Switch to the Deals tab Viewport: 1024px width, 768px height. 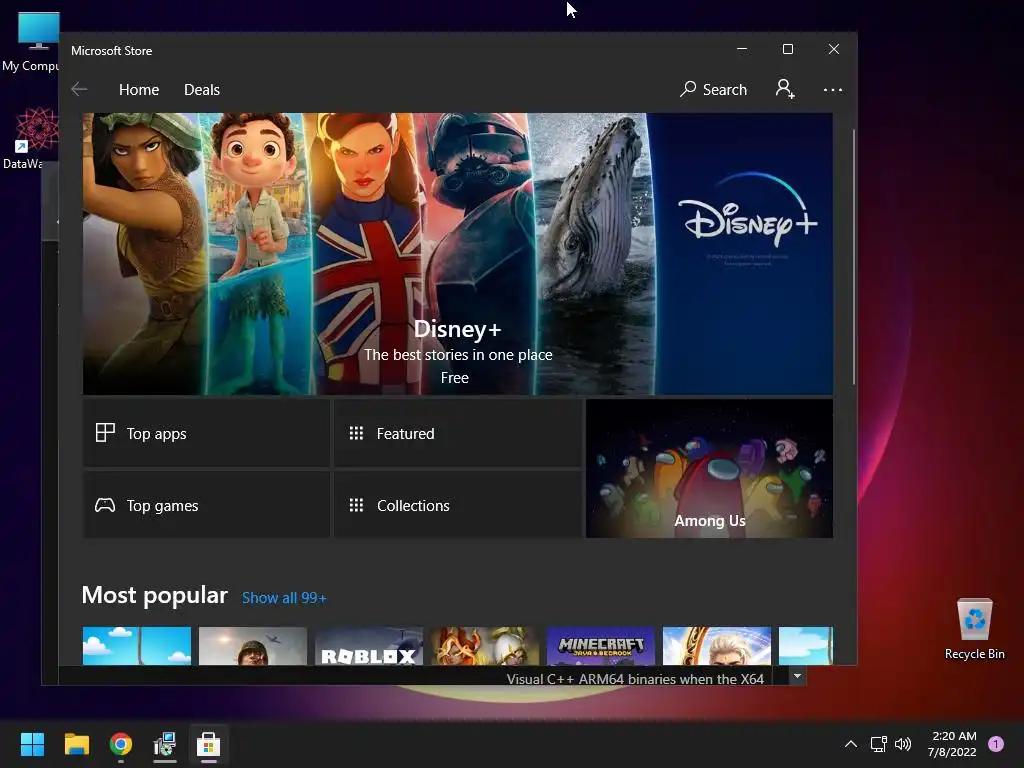click(x=202, y=89)
